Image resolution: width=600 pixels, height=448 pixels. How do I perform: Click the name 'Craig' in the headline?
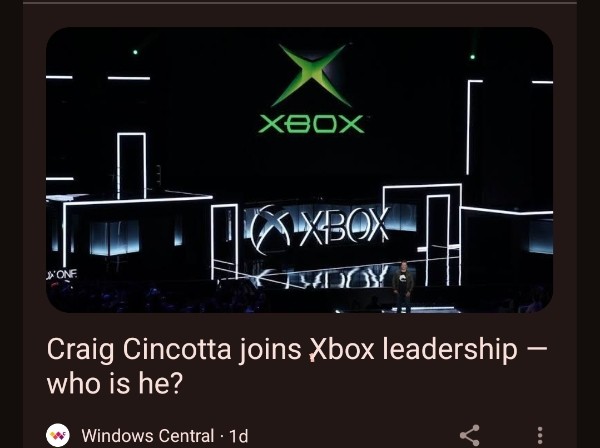coord(80,350)
